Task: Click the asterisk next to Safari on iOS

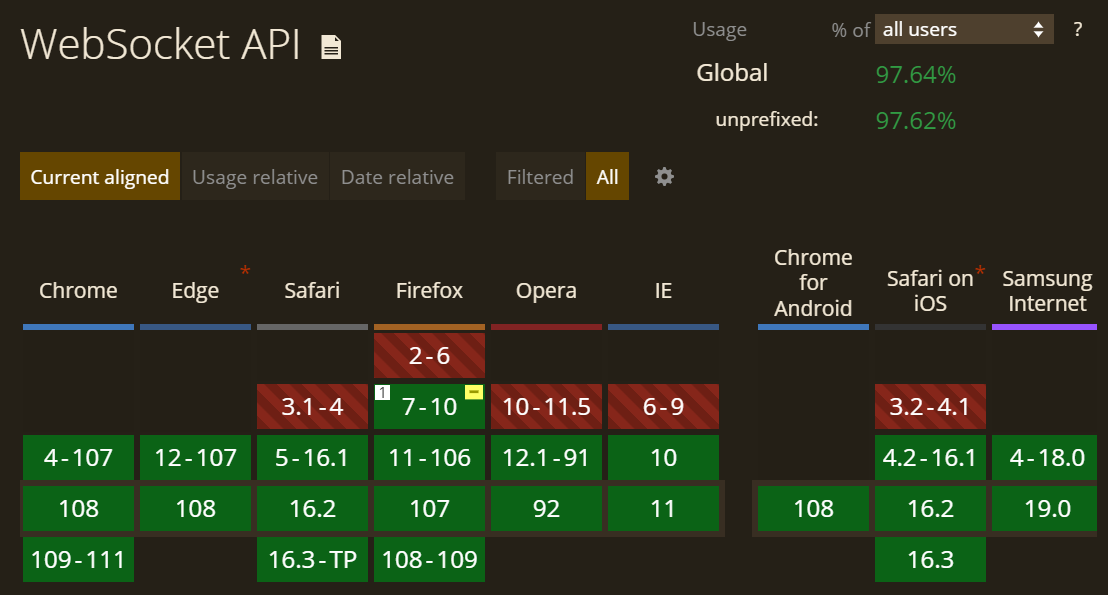Action: click(x=980, y=271)
